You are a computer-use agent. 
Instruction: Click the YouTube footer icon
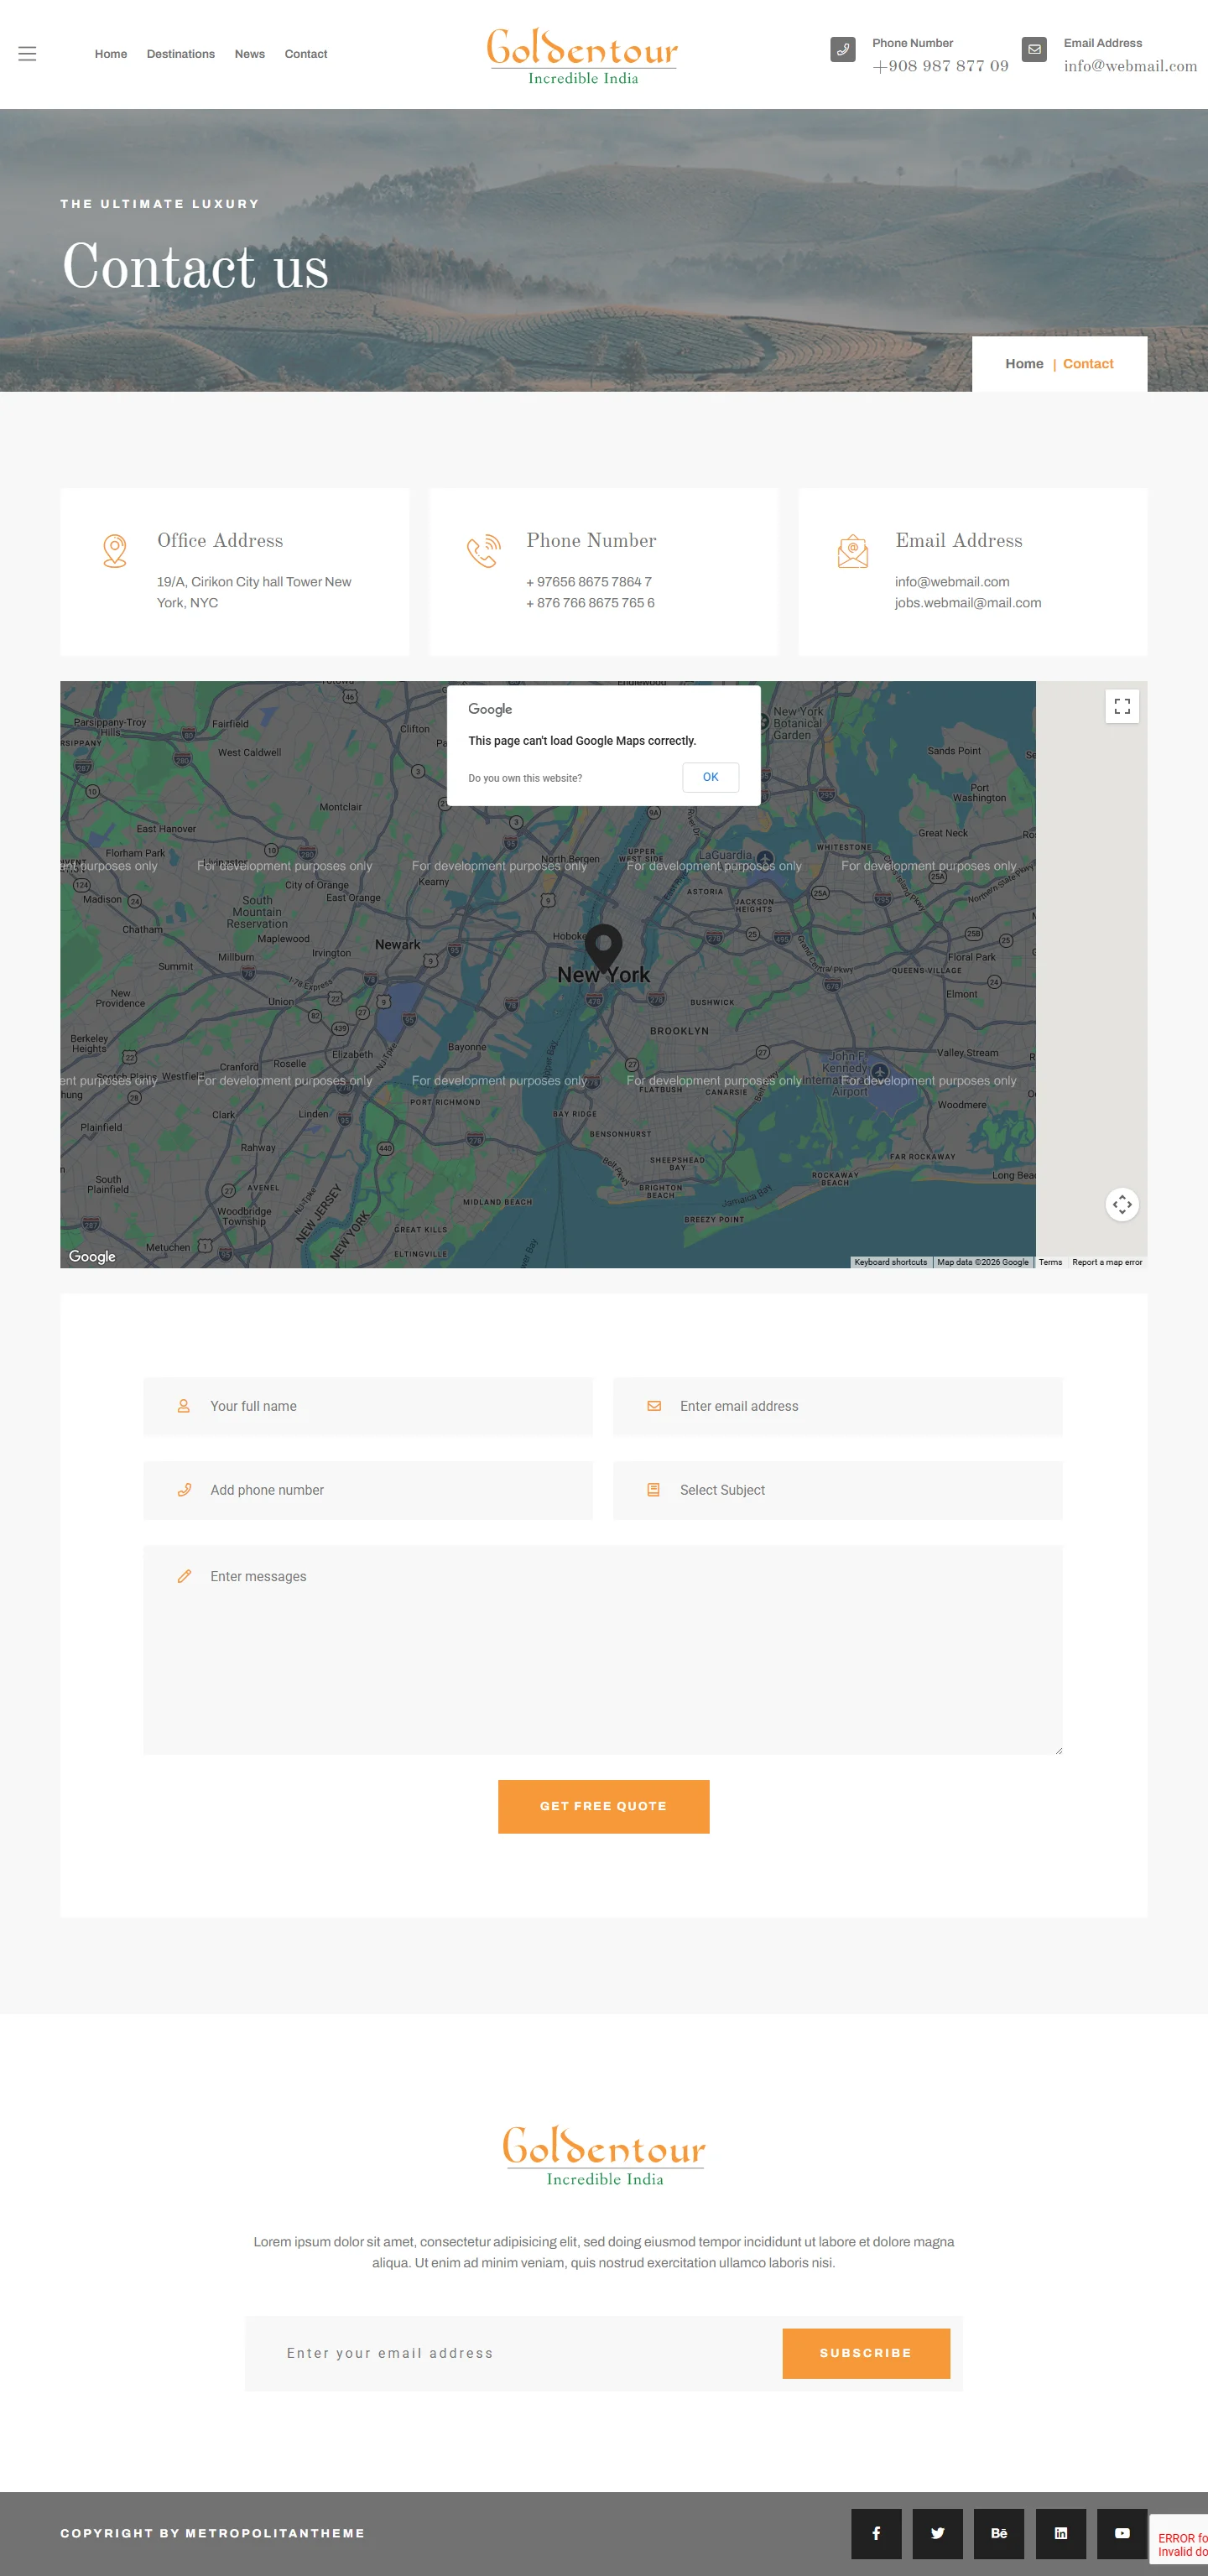click(x=1121, y=2533)
